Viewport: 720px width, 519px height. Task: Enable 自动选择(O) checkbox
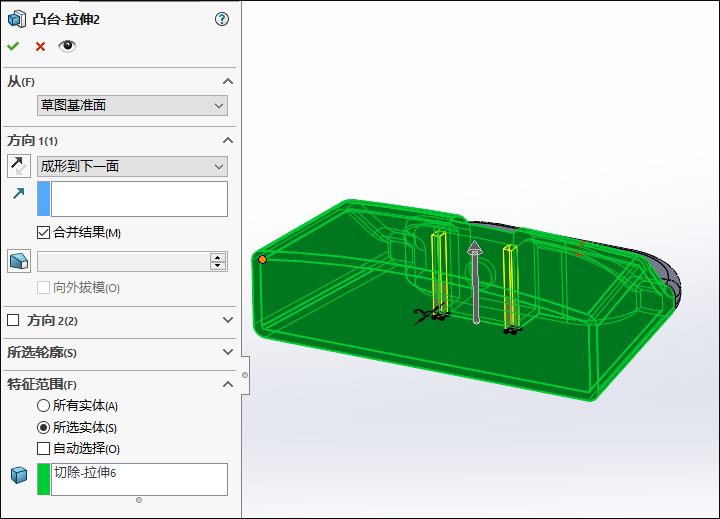click(x=43, y=448)
